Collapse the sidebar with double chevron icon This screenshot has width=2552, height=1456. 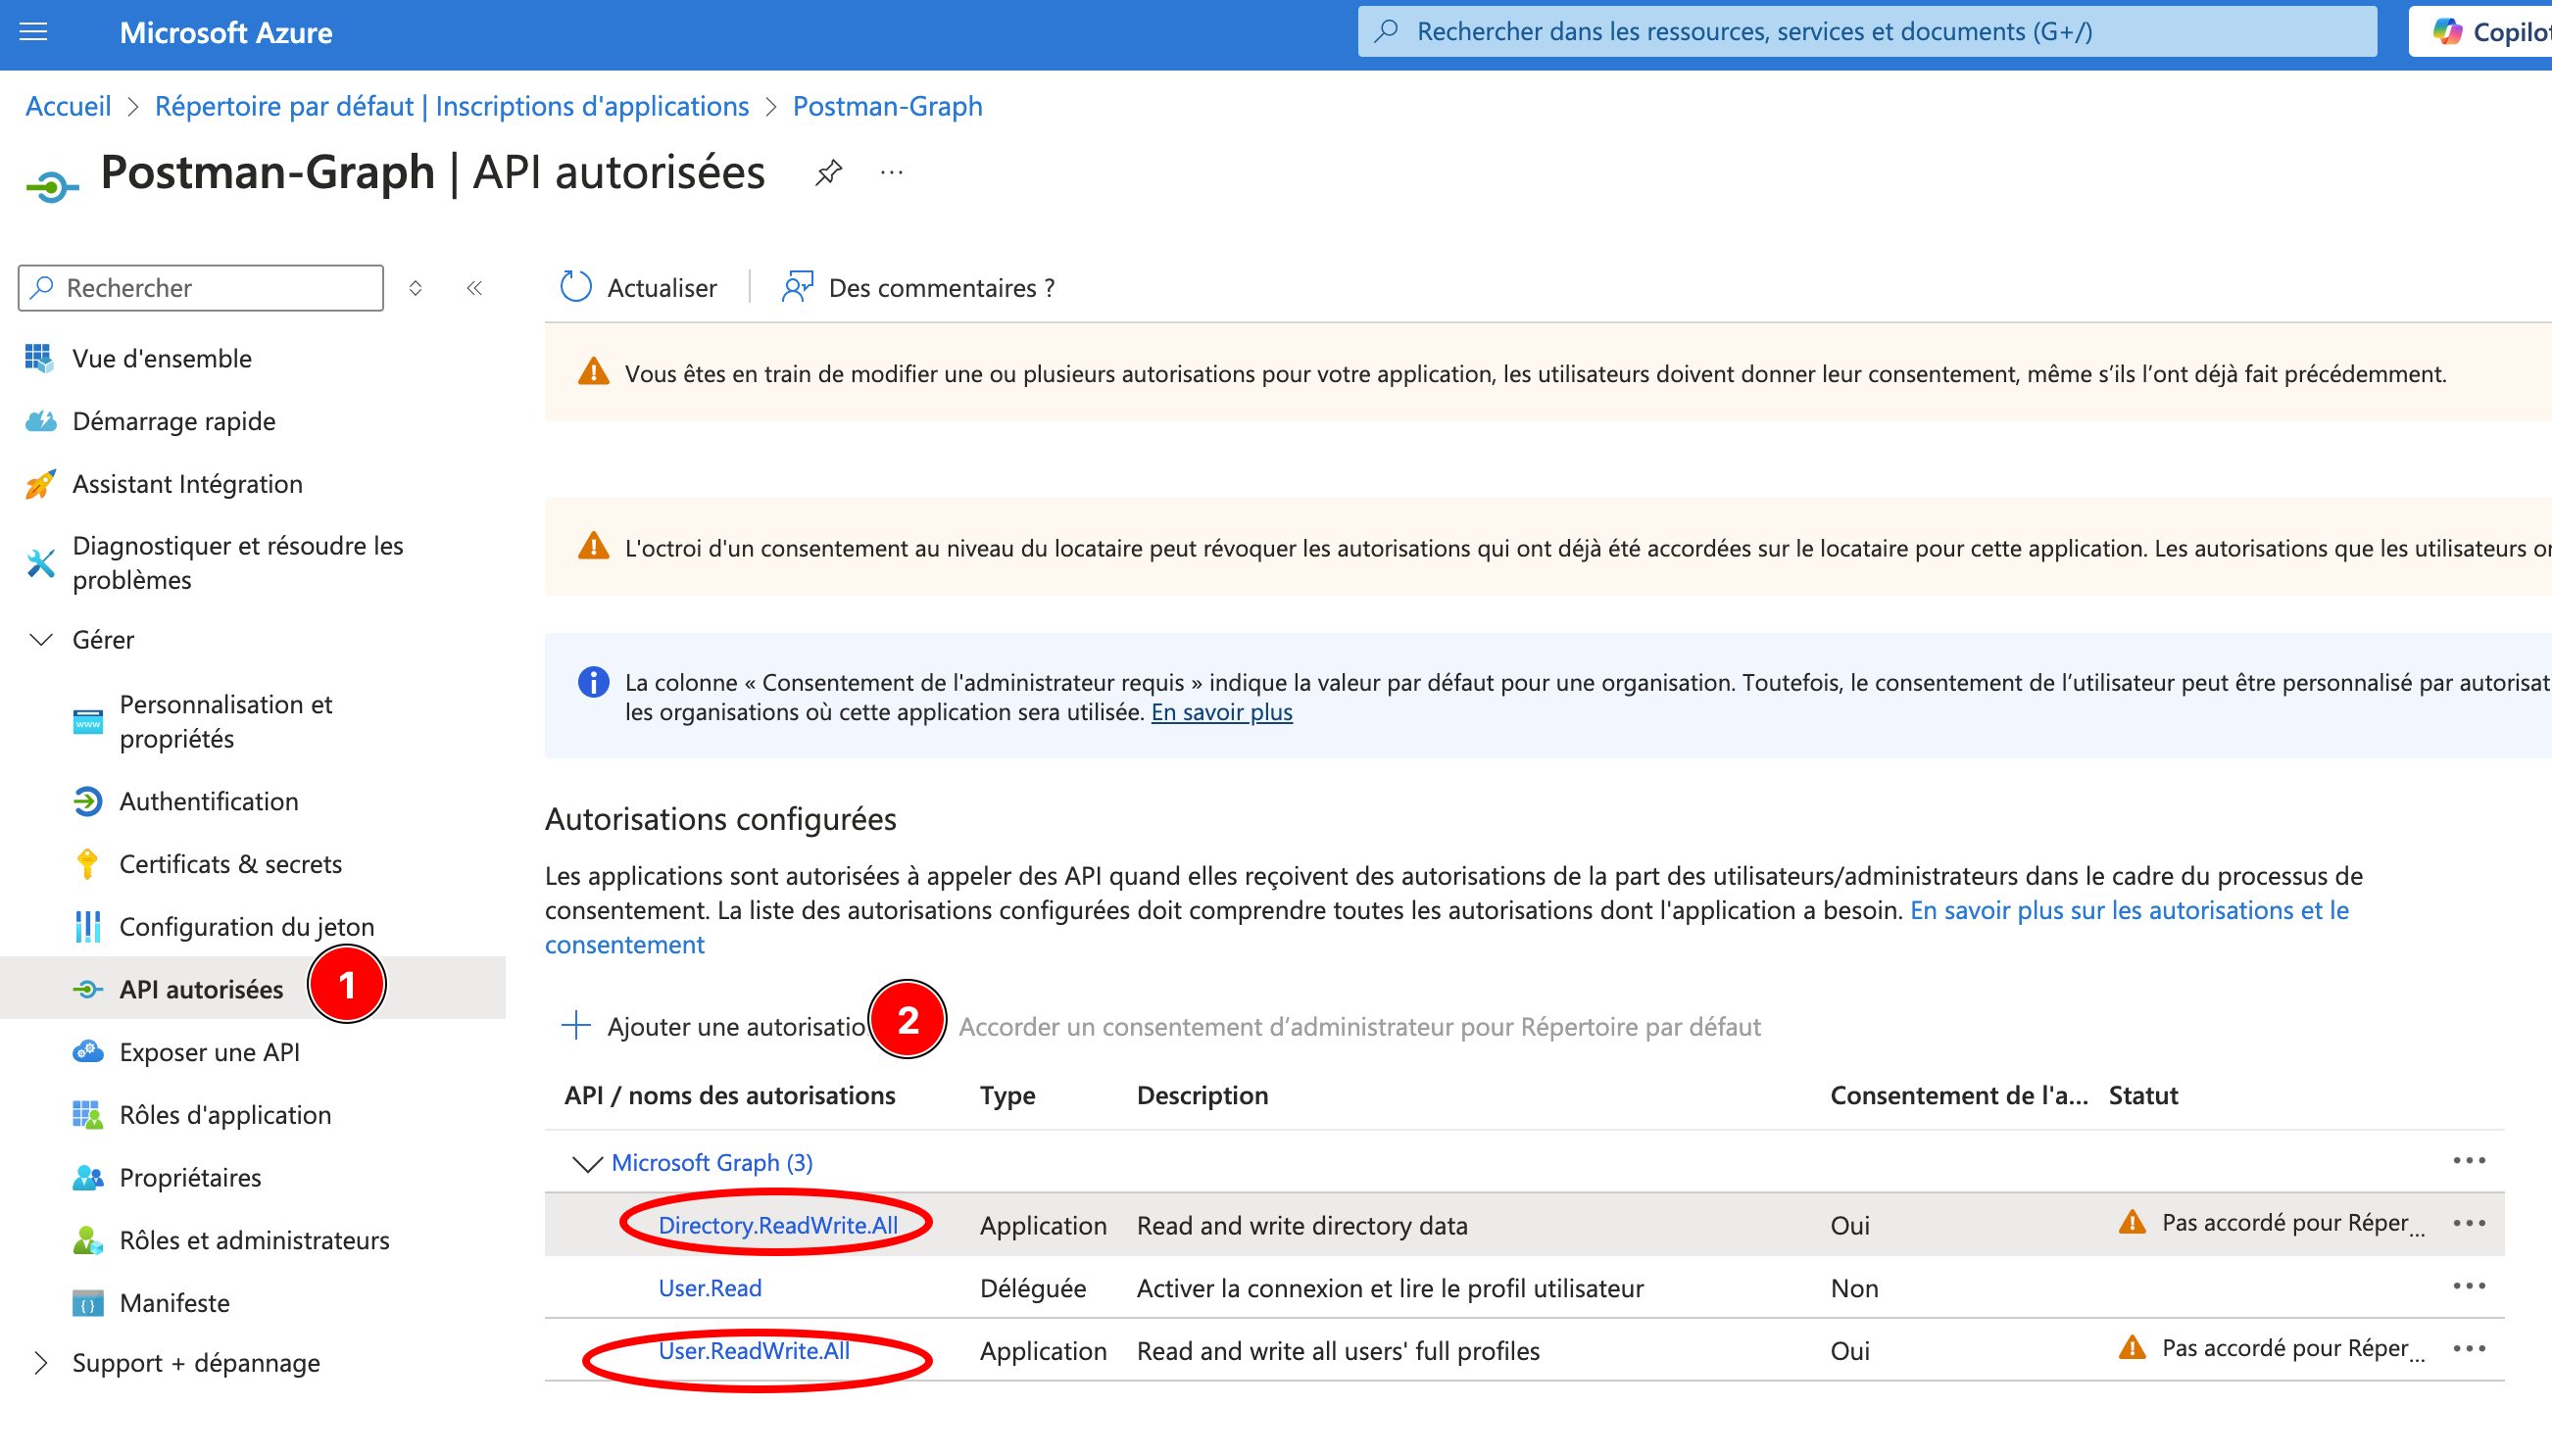tap(474, 288)
